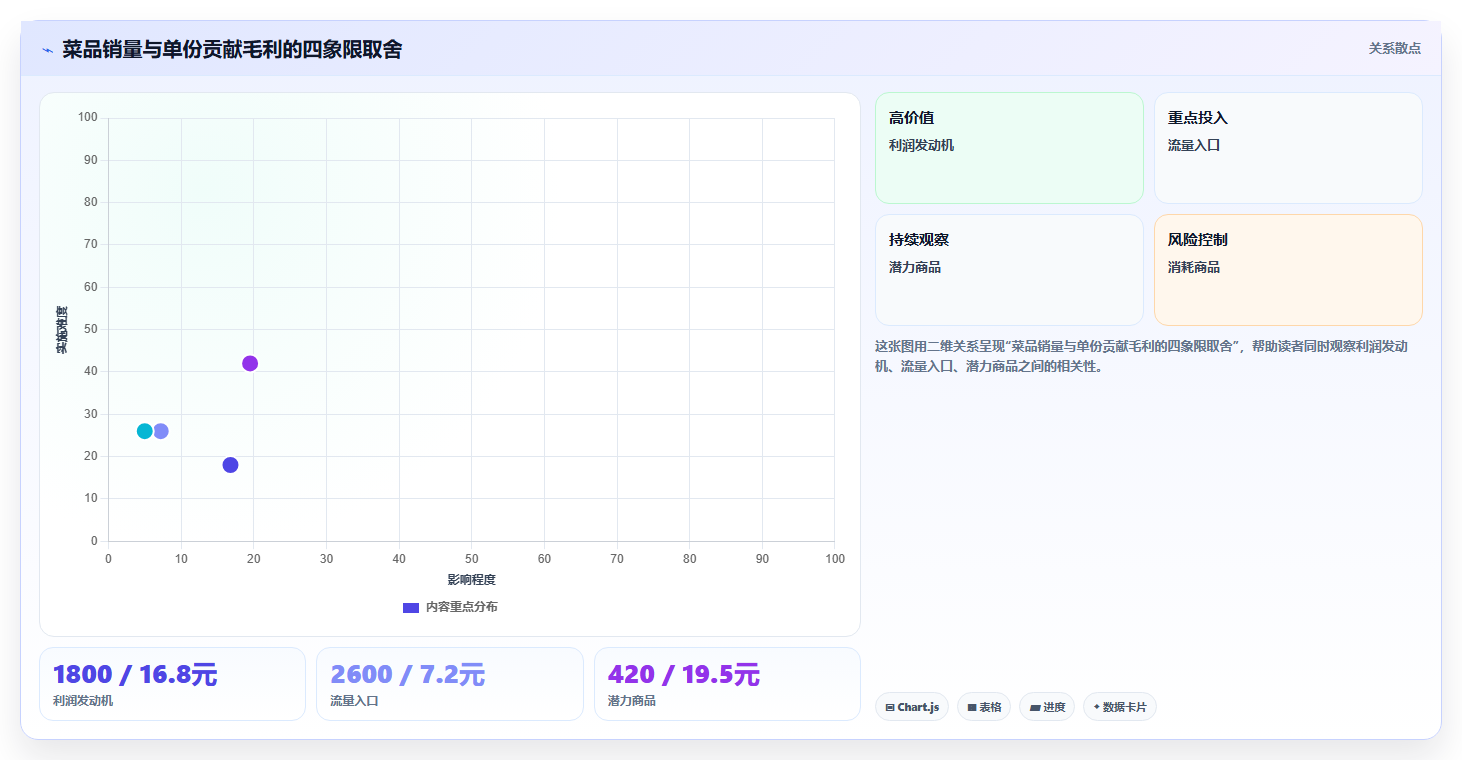Click the indigo data point near value 18

(x=230, y=465)
